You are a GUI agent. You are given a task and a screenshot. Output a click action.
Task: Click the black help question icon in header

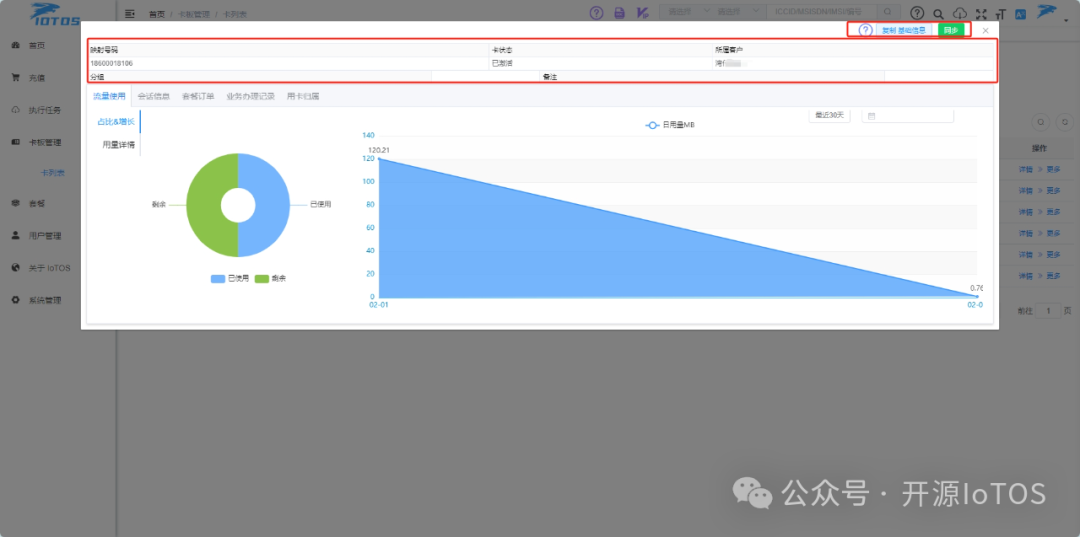917,12
